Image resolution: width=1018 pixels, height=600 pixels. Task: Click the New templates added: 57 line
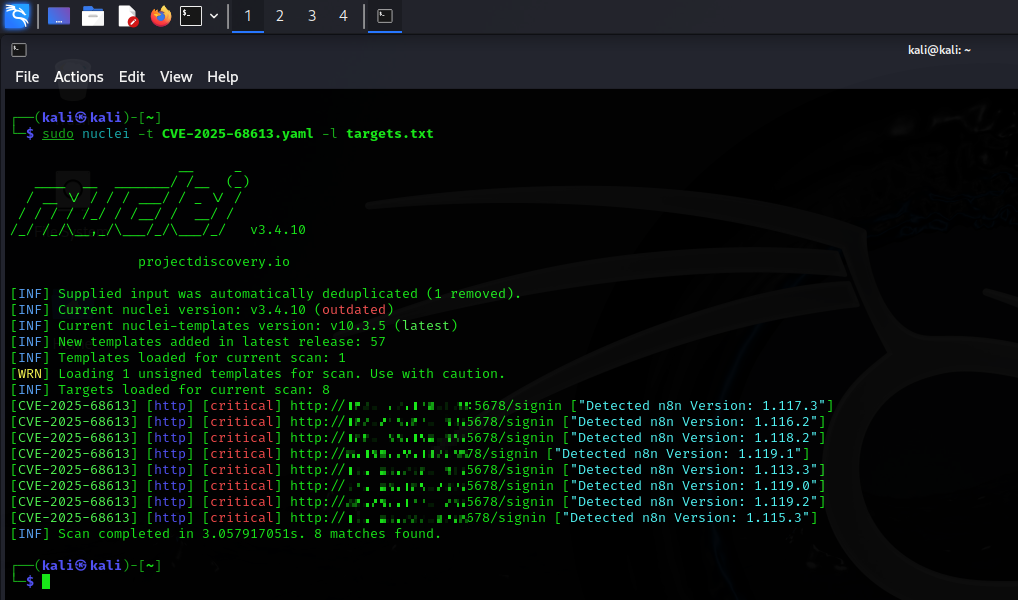[x=198, y=342]
